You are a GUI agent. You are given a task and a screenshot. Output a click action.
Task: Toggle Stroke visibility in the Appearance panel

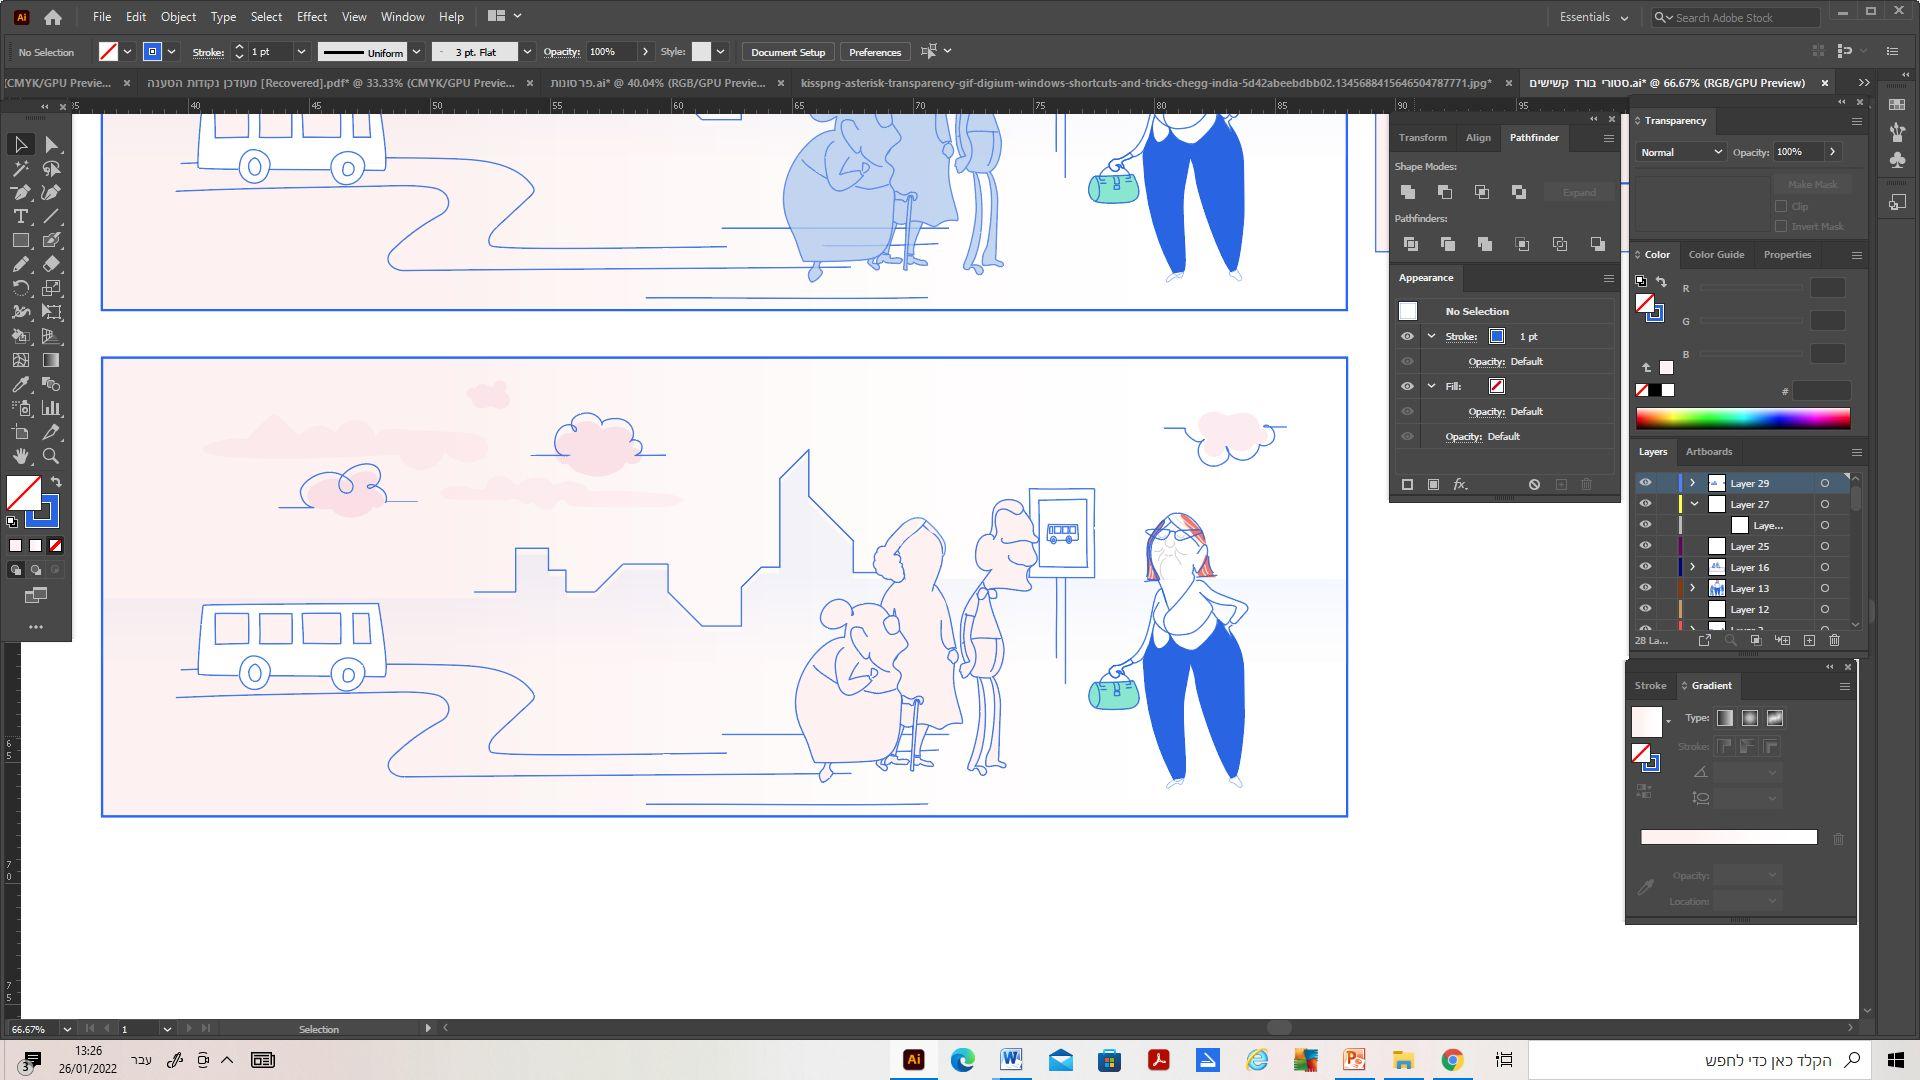click(1407, 337)
